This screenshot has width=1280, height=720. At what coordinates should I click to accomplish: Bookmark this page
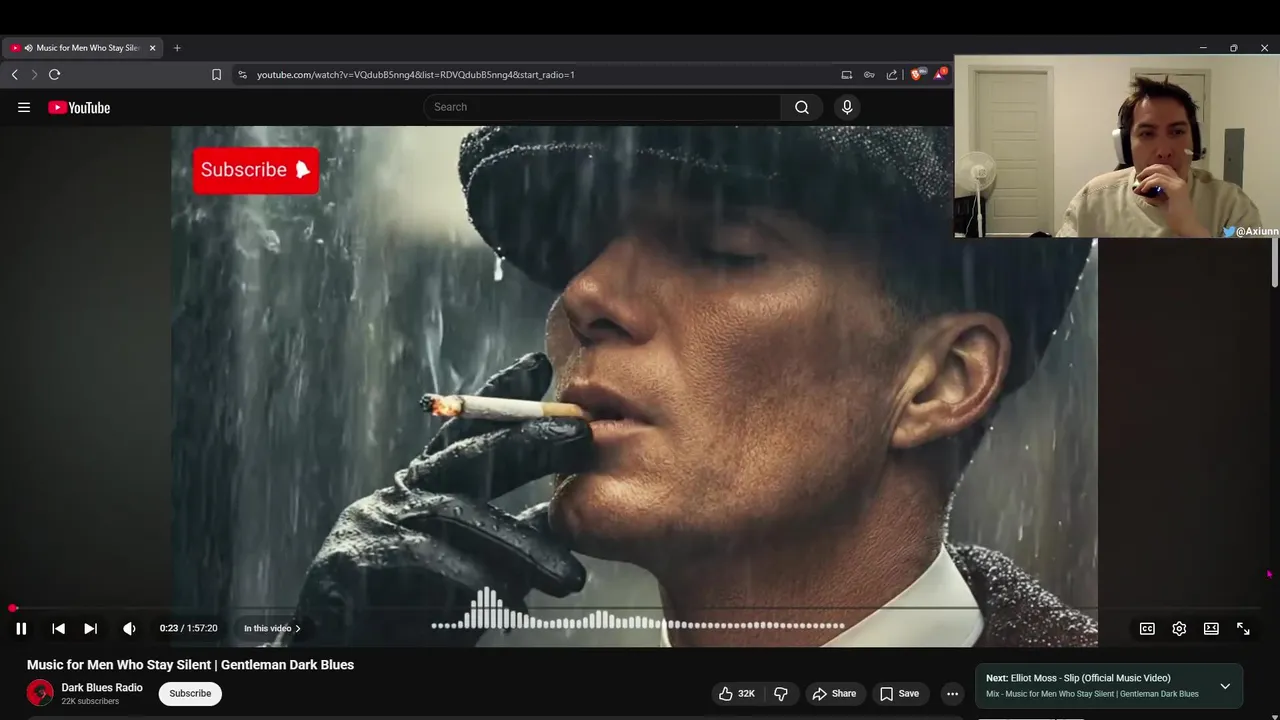pos(216,74)
